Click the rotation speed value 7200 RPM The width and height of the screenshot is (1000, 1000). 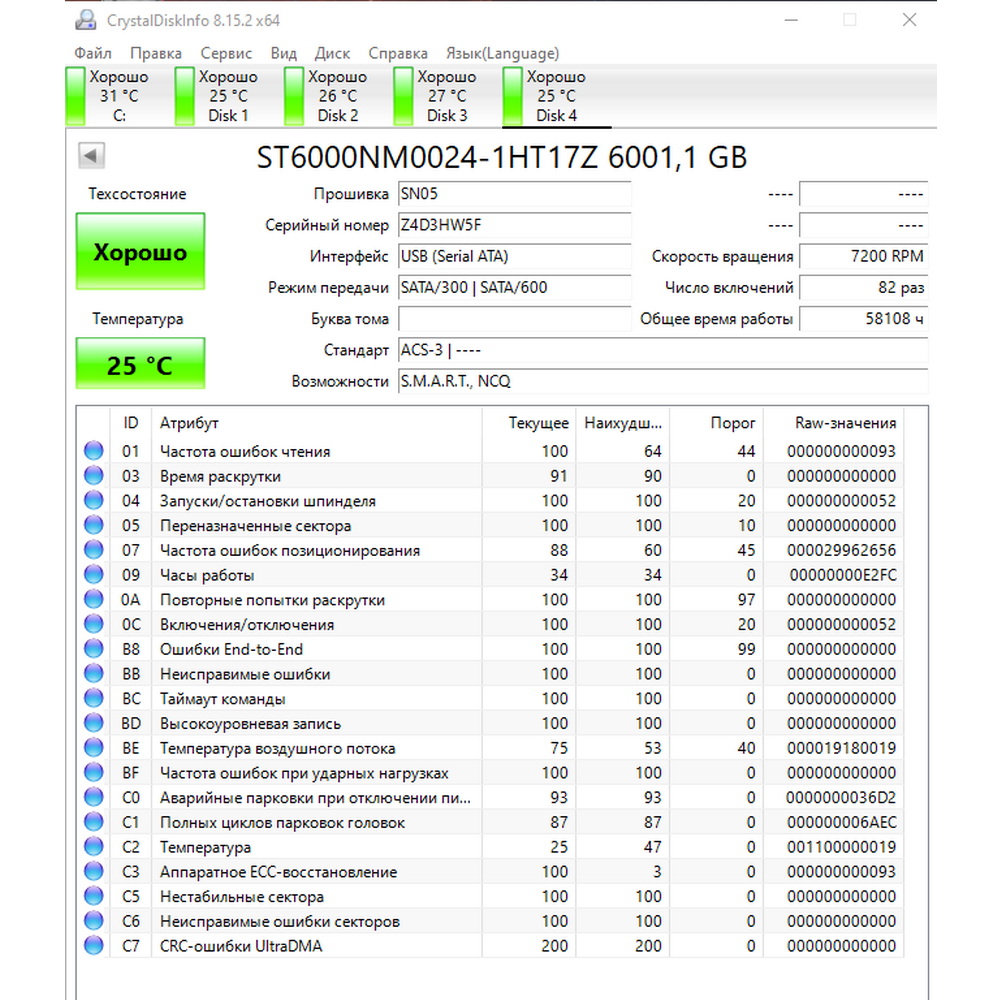pos(864,256)
